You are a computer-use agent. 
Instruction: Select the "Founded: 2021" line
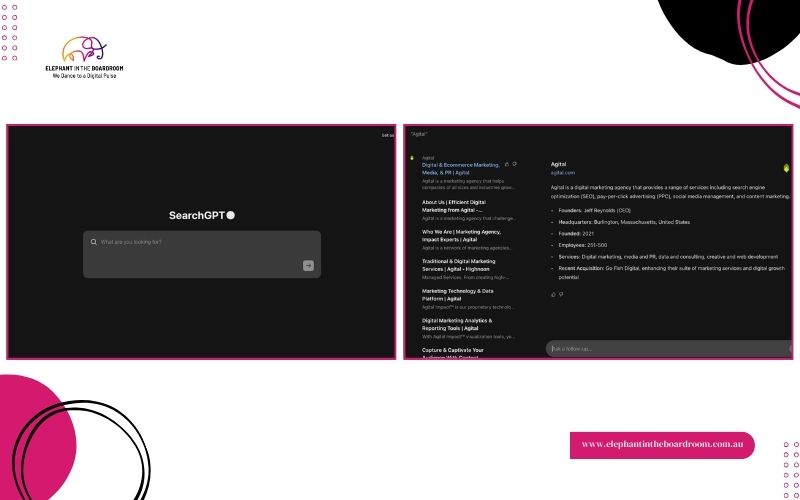(576, 234)
